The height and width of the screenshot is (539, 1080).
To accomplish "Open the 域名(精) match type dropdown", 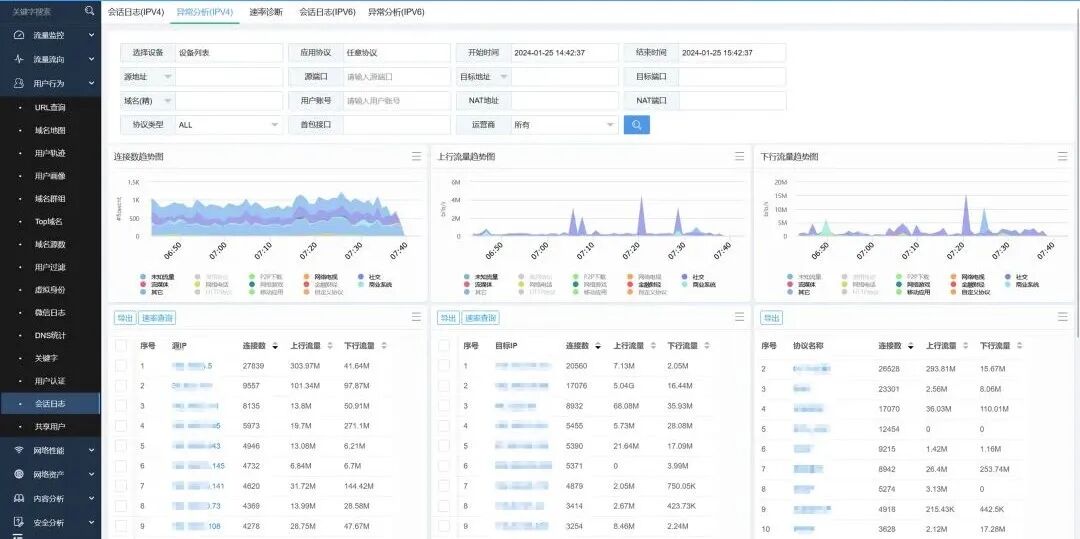I will pos(148,101).
